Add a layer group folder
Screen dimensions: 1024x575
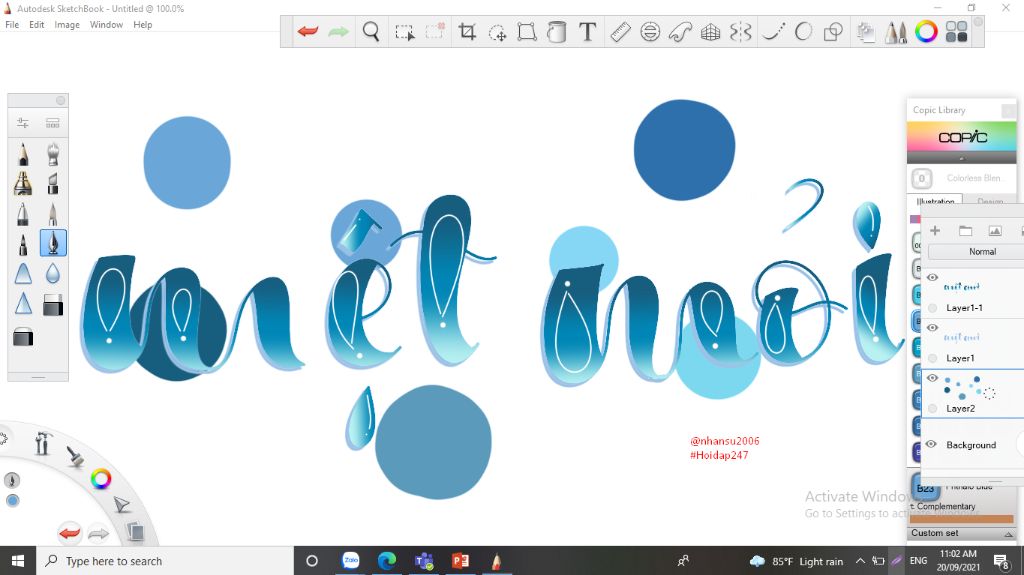965,231
